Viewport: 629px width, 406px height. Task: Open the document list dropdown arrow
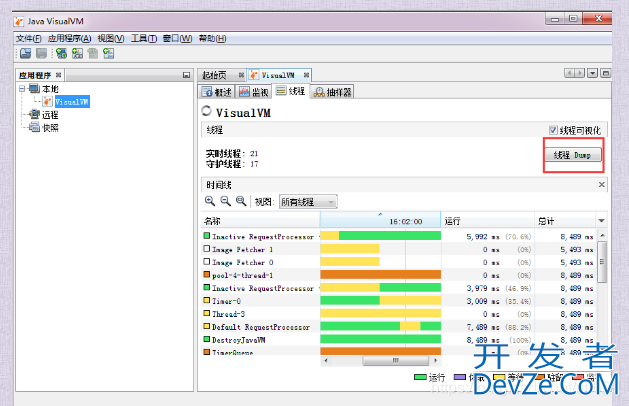[592, 73]
